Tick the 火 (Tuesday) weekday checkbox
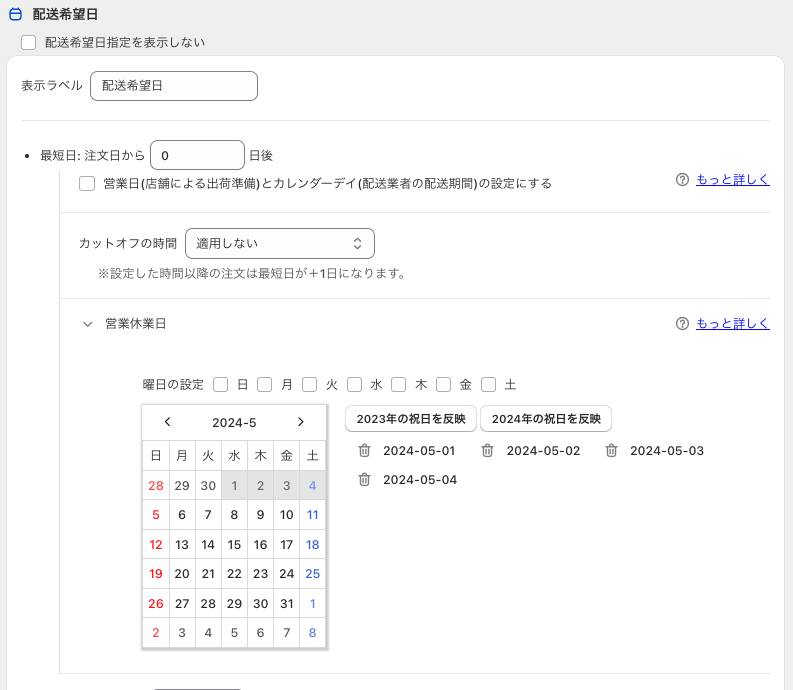The height and width of the screenshot is (690, 793). pos(310,384)
